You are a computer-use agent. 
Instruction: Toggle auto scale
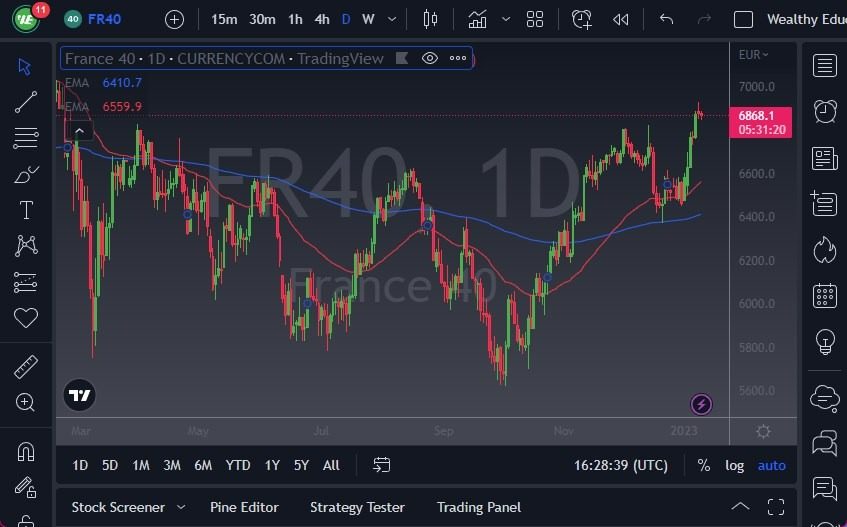click(771, 465)
